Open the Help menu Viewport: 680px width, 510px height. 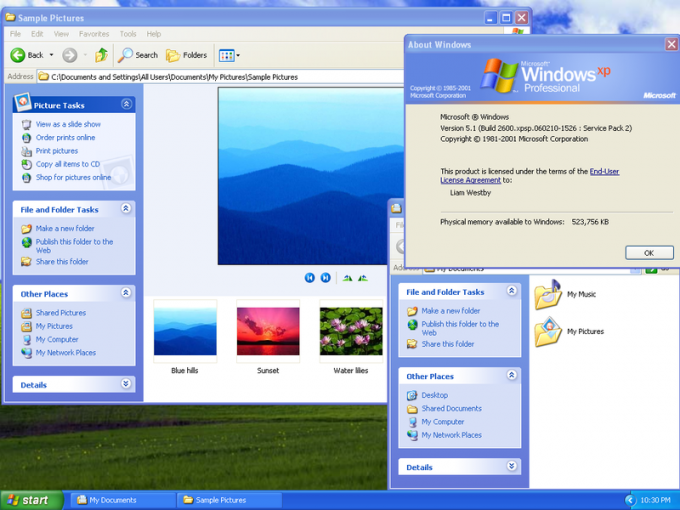[154, 34]
